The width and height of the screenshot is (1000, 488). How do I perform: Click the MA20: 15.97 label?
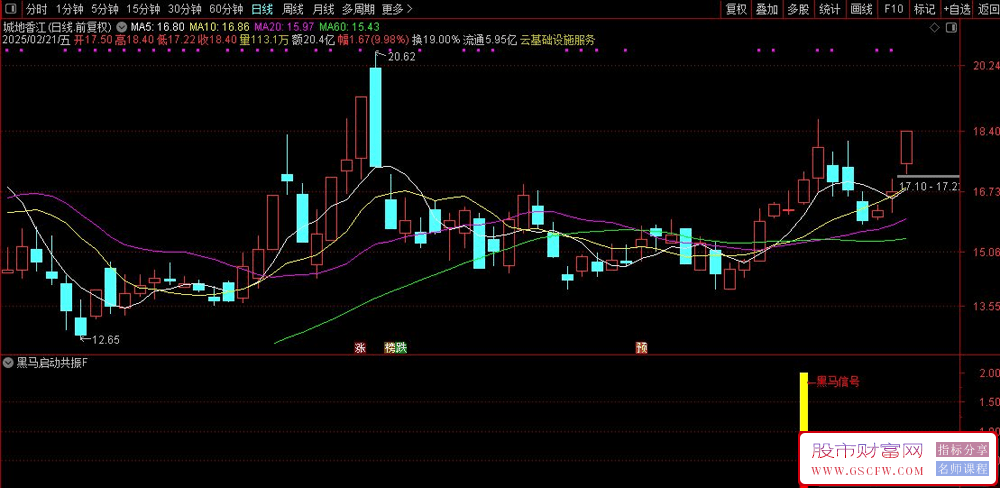click(284, 27)
